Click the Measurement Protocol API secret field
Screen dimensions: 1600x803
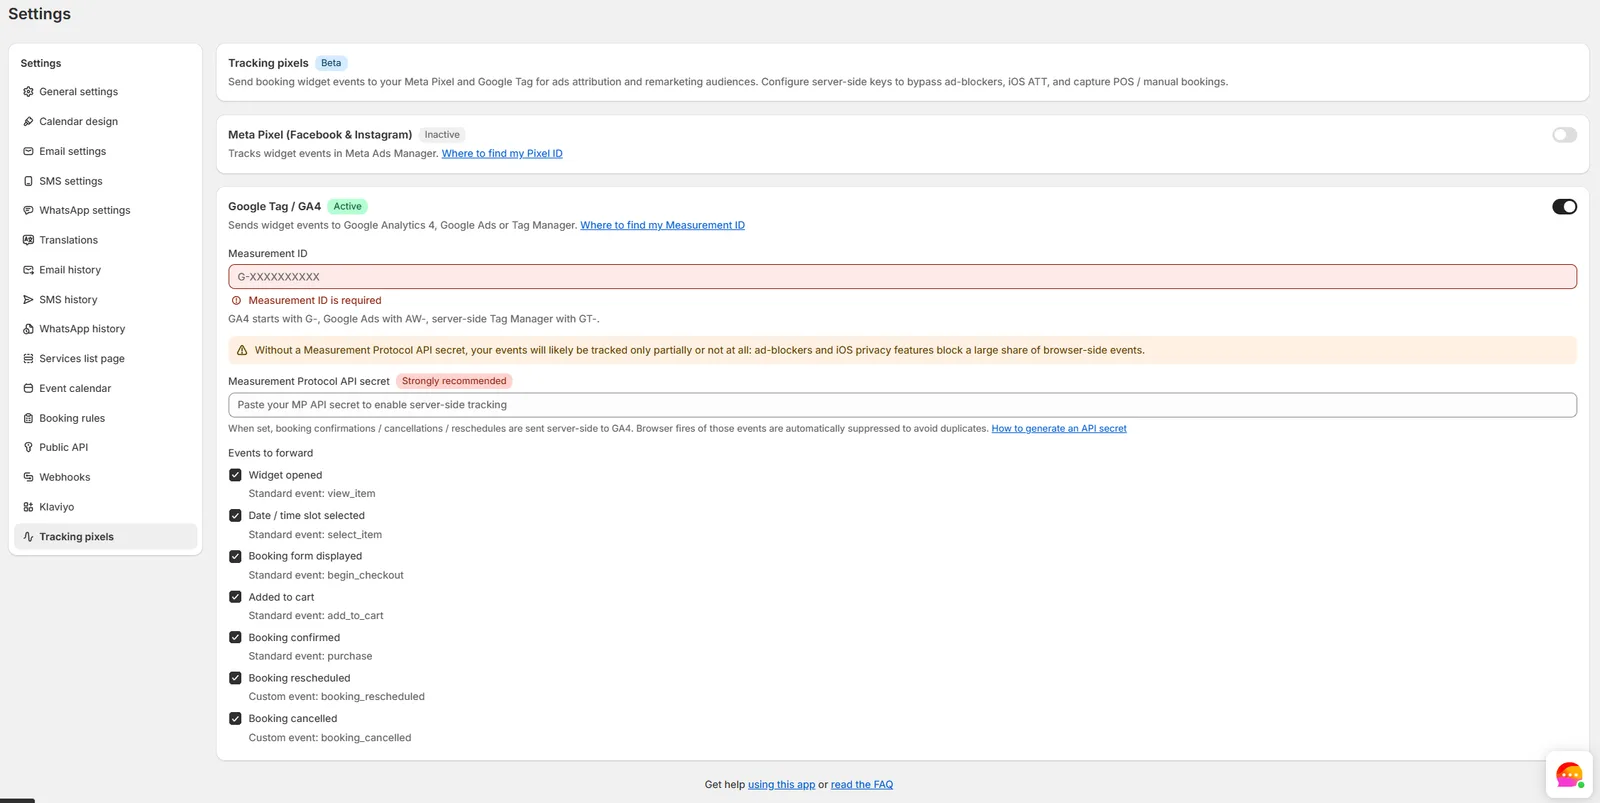pyautogui.click(x=902, y=405)
